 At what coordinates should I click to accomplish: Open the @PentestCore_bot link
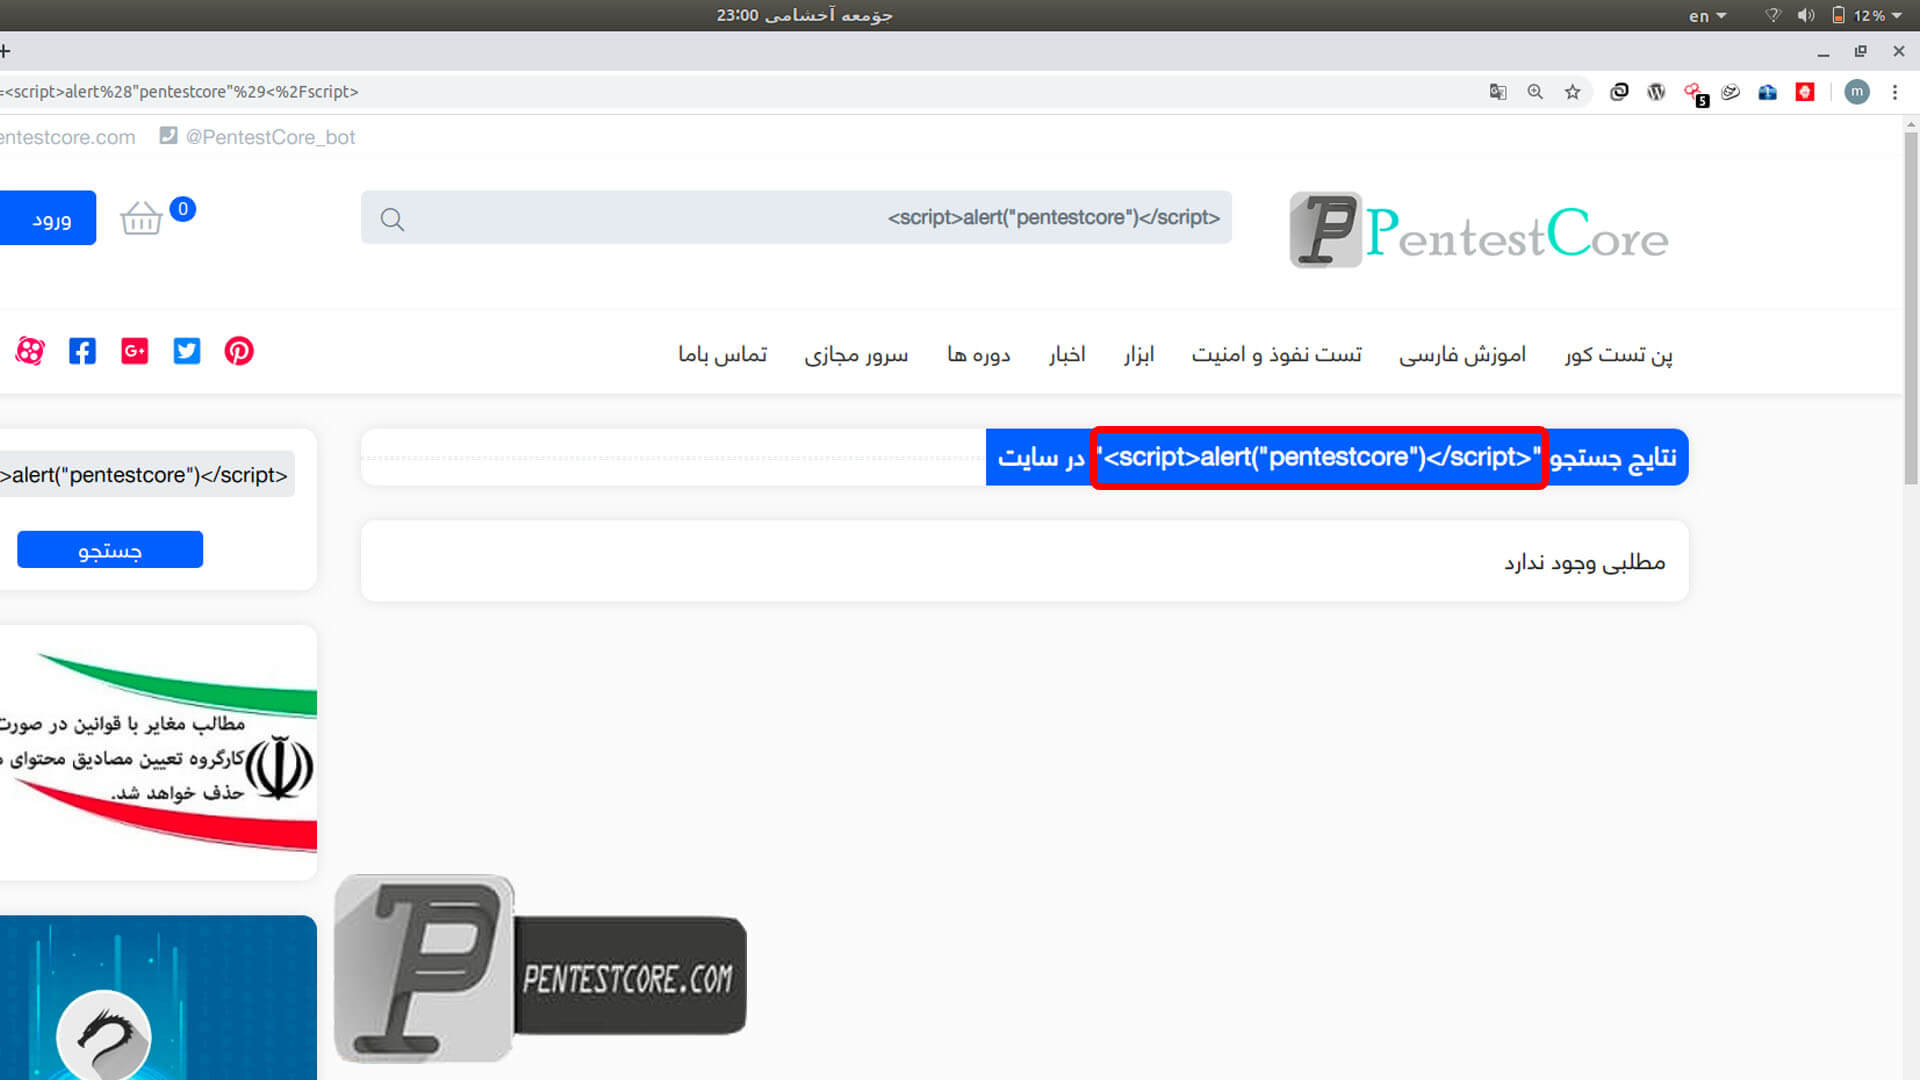(x=270, y=137)
